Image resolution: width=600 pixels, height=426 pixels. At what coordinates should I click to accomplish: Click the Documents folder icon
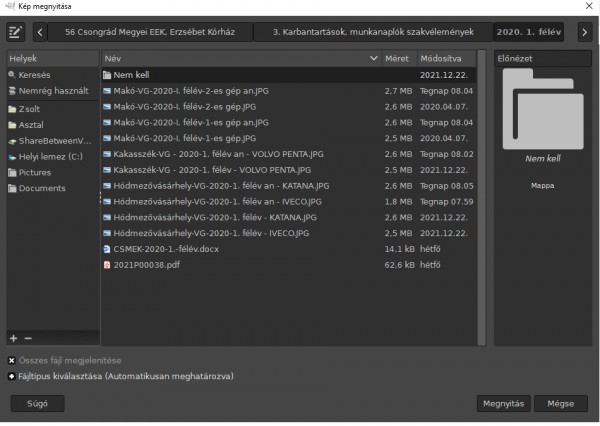point(12,188)
